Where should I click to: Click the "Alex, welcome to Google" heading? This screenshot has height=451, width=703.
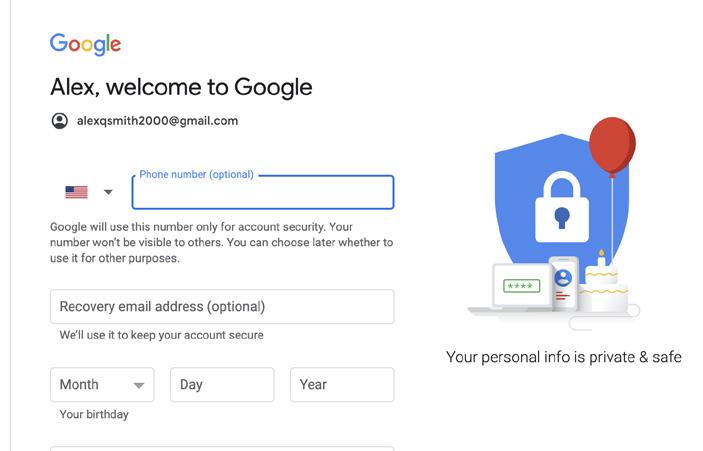(x=181, y=87)
